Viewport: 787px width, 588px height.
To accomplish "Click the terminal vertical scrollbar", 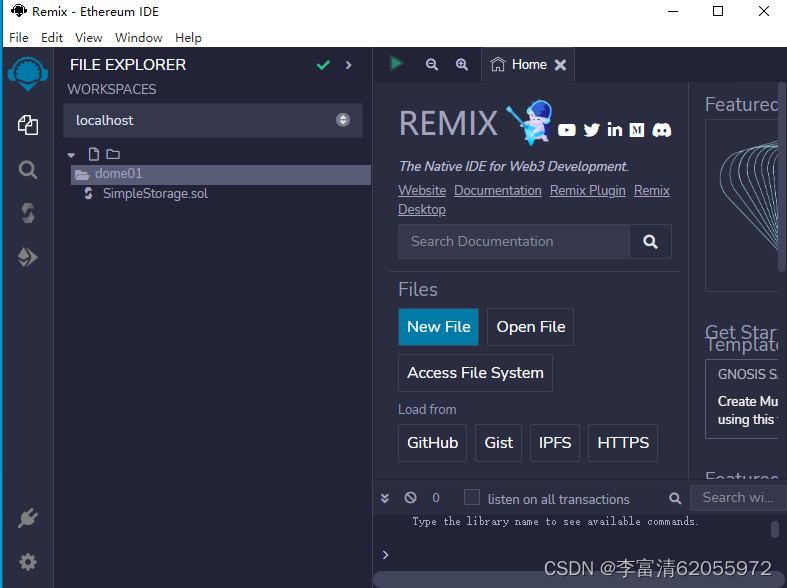I will [x=775, y=529].
